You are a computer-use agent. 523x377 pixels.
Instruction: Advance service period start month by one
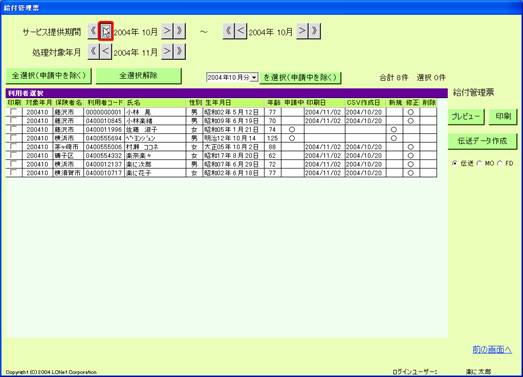pos(167,31)
